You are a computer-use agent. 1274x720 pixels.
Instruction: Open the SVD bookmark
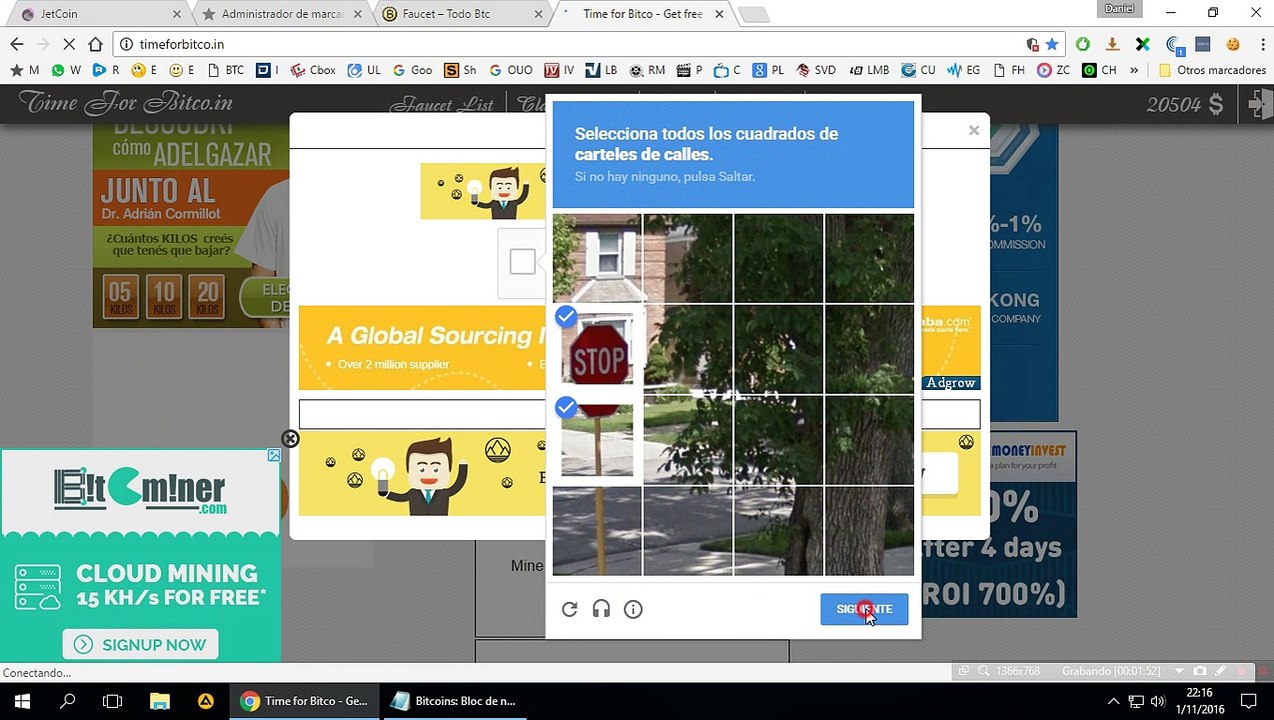816,70
